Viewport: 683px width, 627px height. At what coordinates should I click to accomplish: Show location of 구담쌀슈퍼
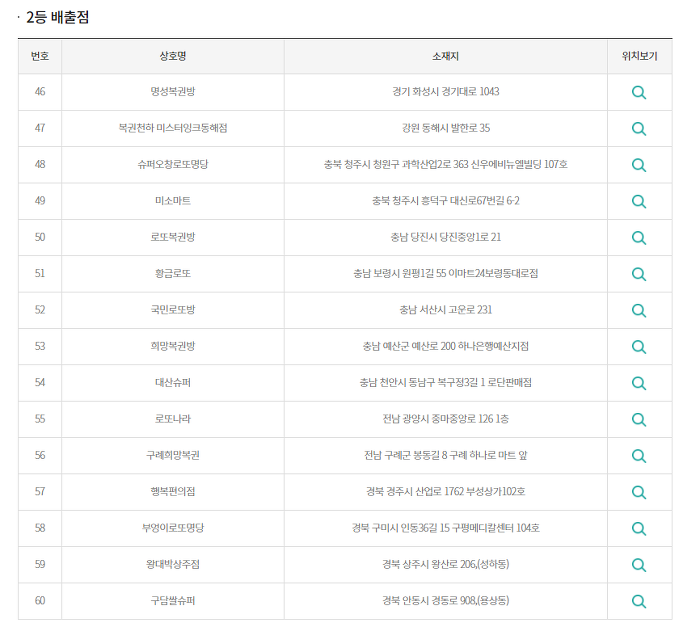click(639, 602)
